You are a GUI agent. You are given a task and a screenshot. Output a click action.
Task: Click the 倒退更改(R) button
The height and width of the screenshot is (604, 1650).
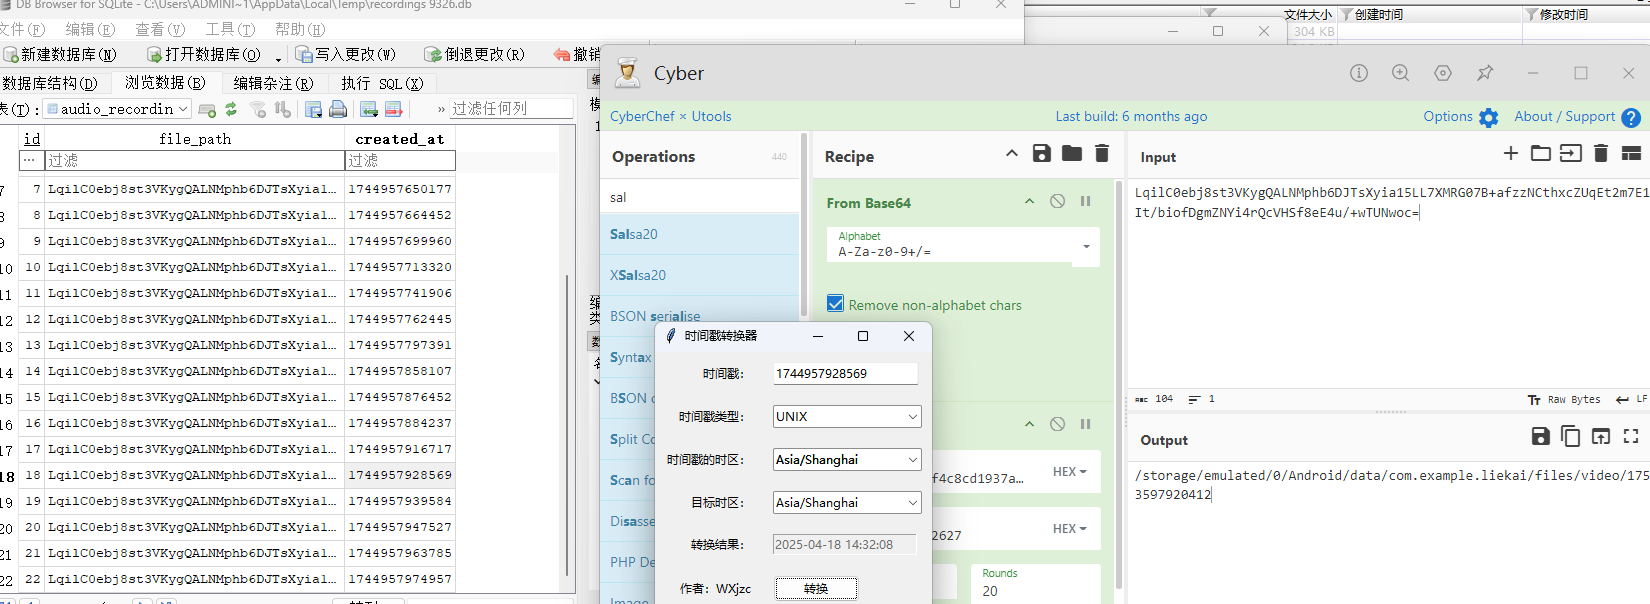474,54
